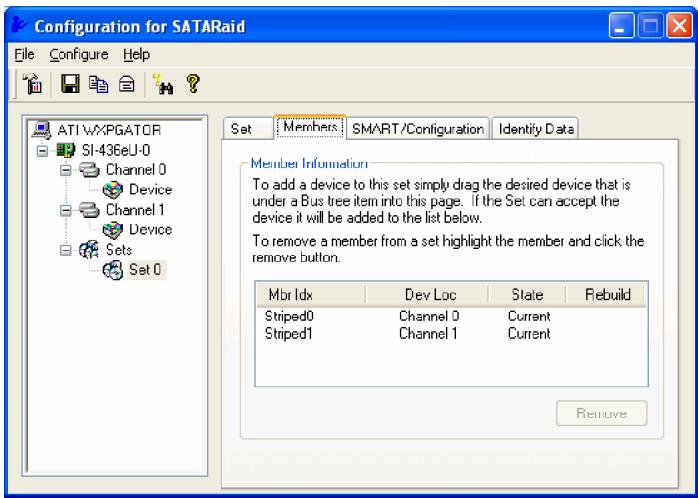Close the SATARaid configuration window
698x498 pixels.
[x=679, y=25]
